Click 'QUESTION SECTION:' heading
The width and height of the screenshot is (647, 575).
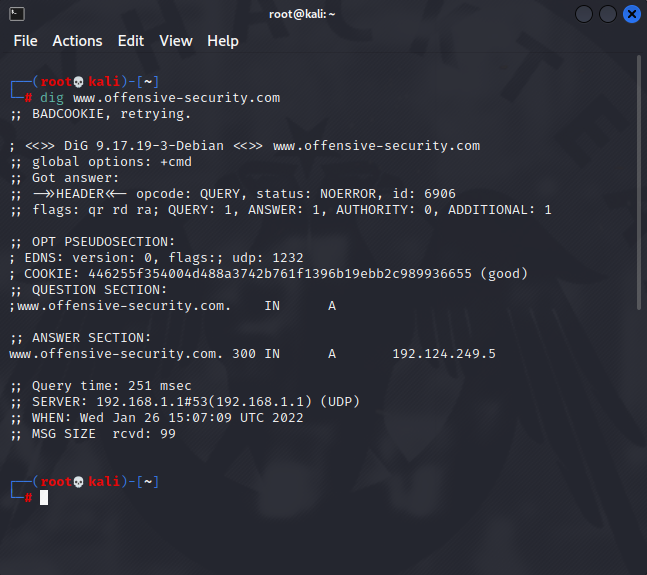click(99, 290)
